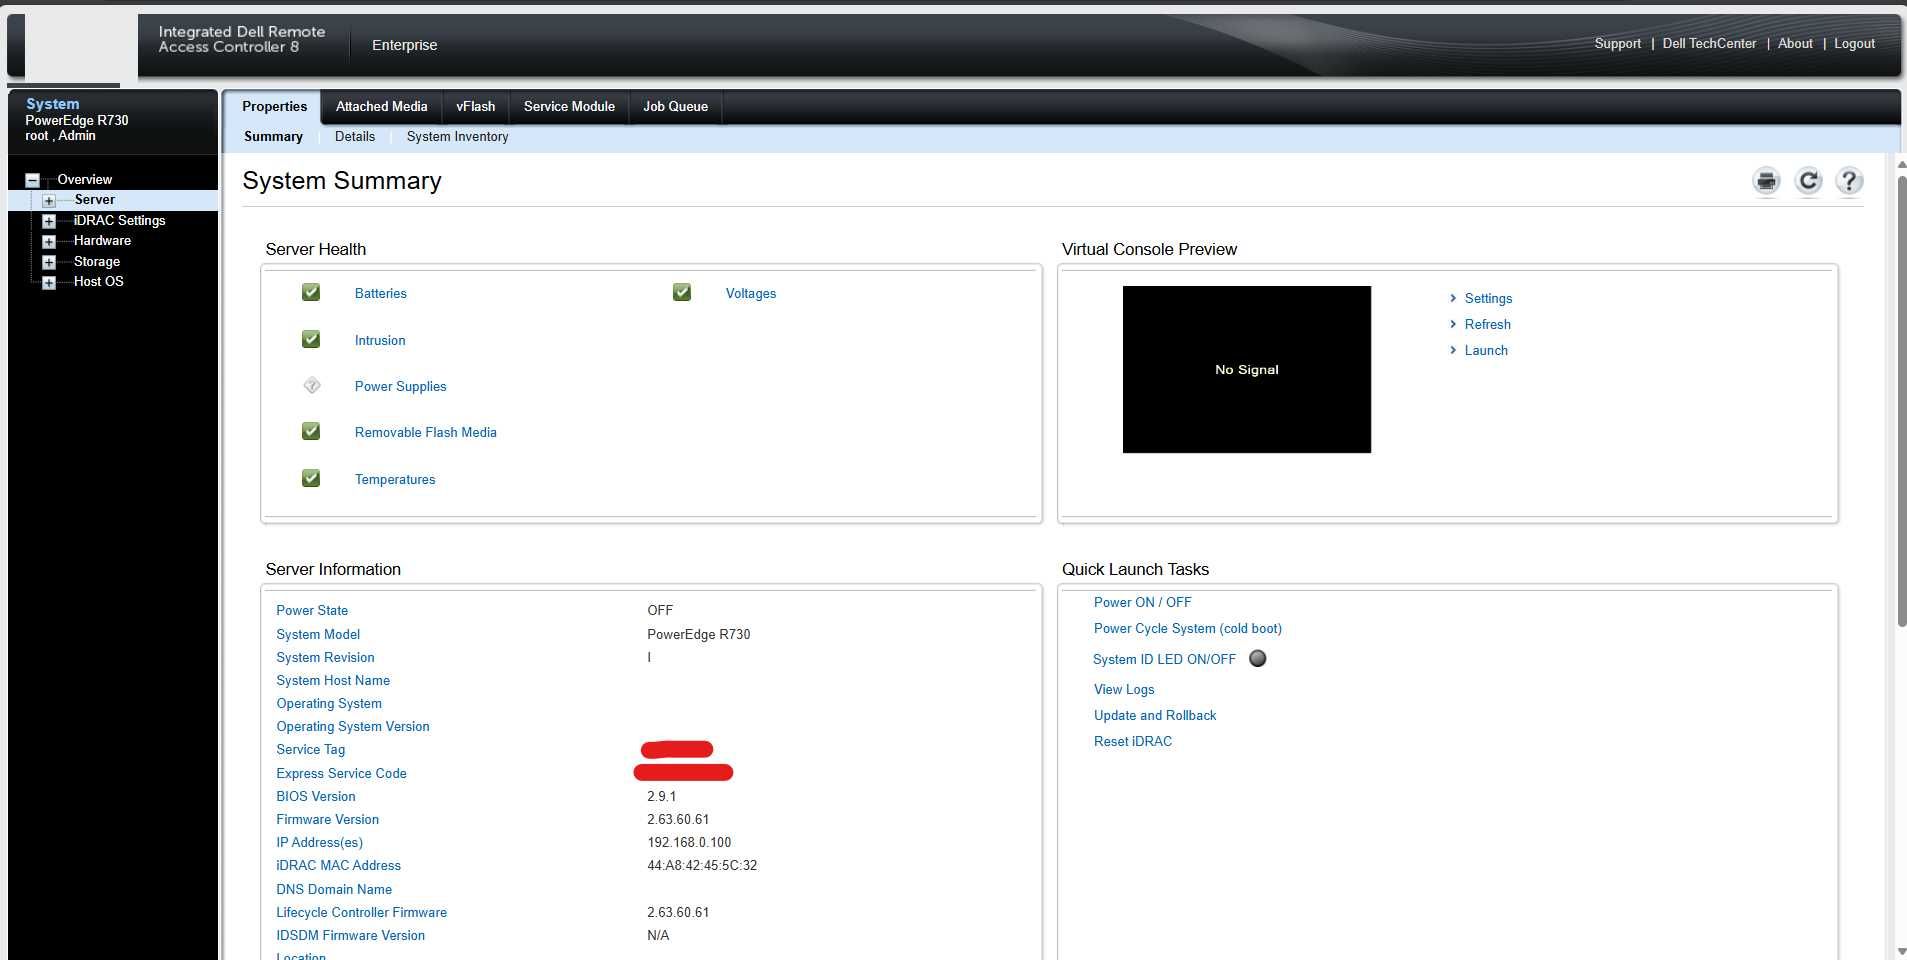
Task: Open the About link
Action: click(x=1795, y=44)
